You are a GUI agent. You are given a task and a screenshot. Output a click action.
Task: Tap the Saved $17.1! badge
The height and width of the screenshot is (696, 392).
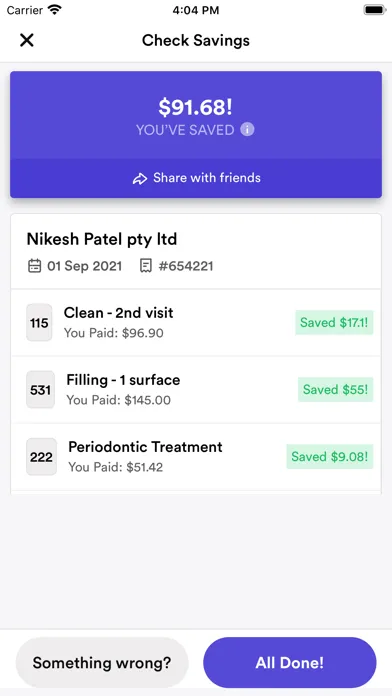[334, 323]
